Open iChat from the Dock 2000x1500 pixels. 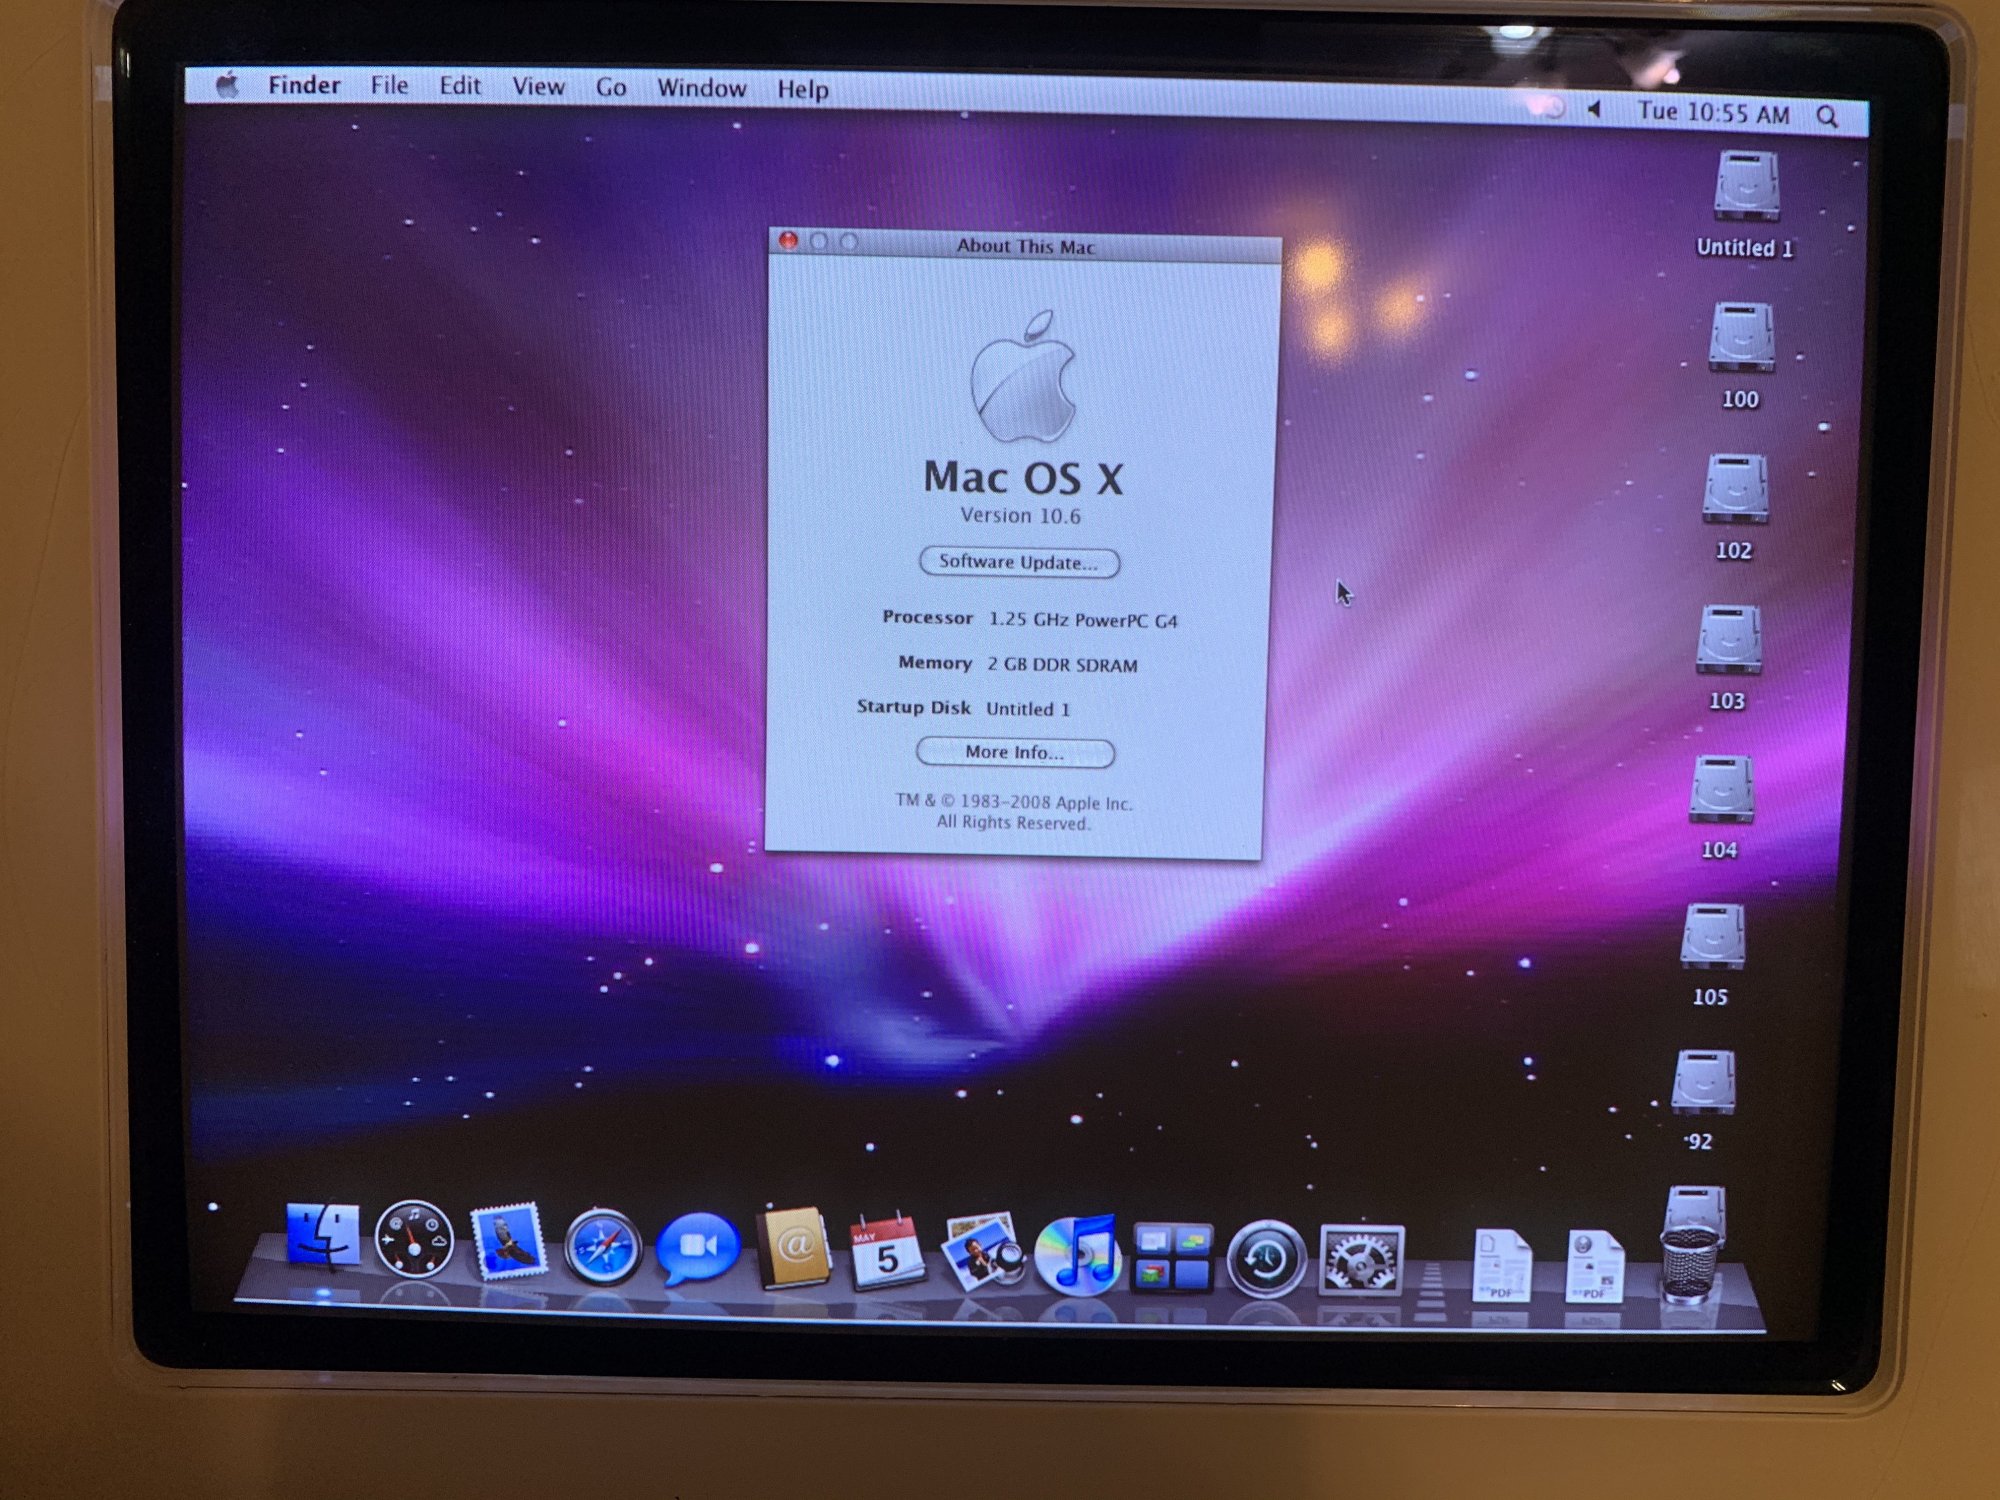click(698, 1249)
